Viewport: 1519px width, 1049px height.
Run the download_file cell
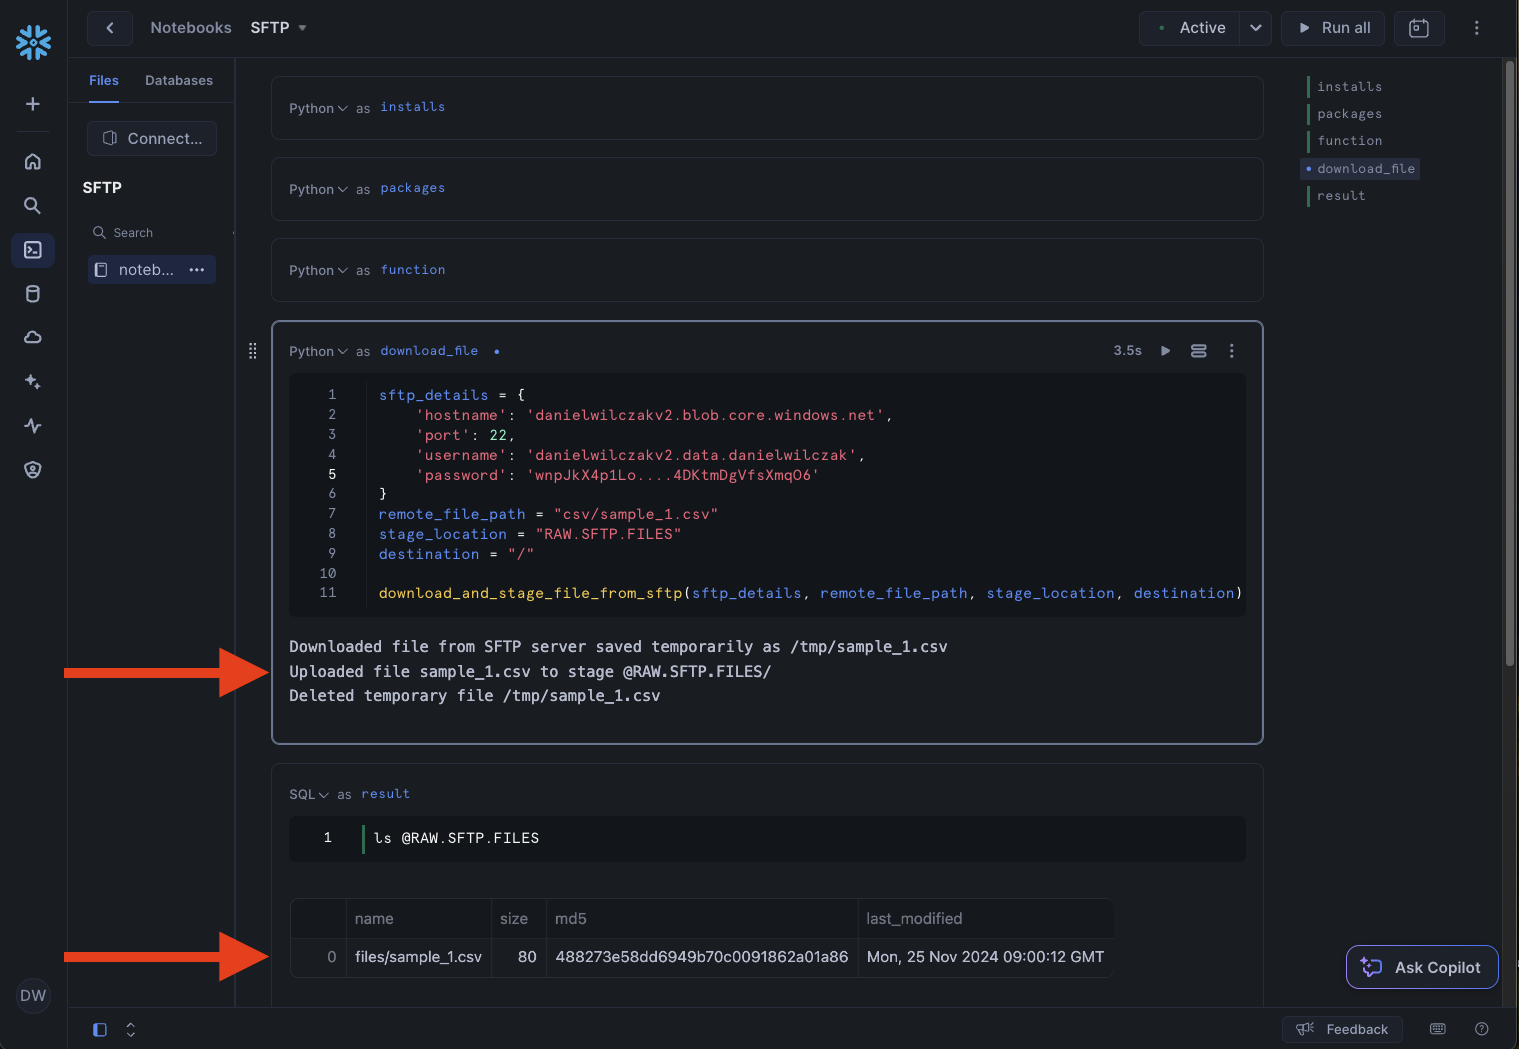(x=1165, y=351)
